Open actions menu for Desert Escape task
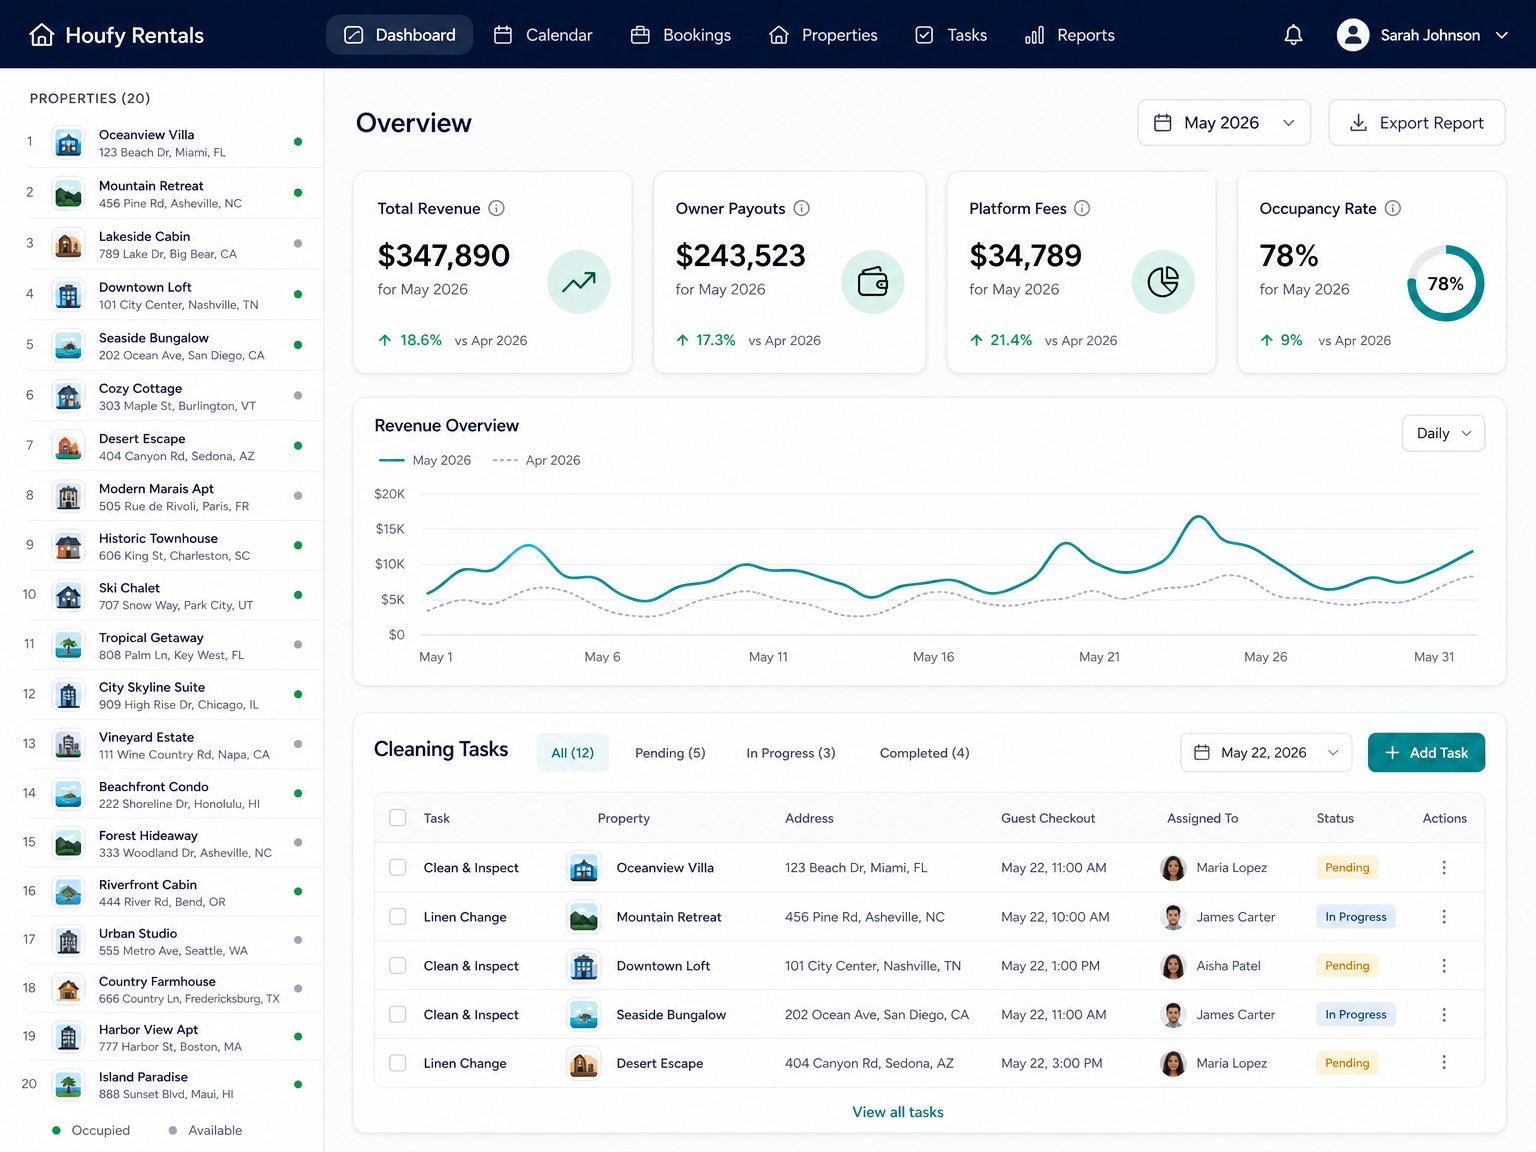Viewport: 1536px width, 1152px height. coord(1444,1063)
